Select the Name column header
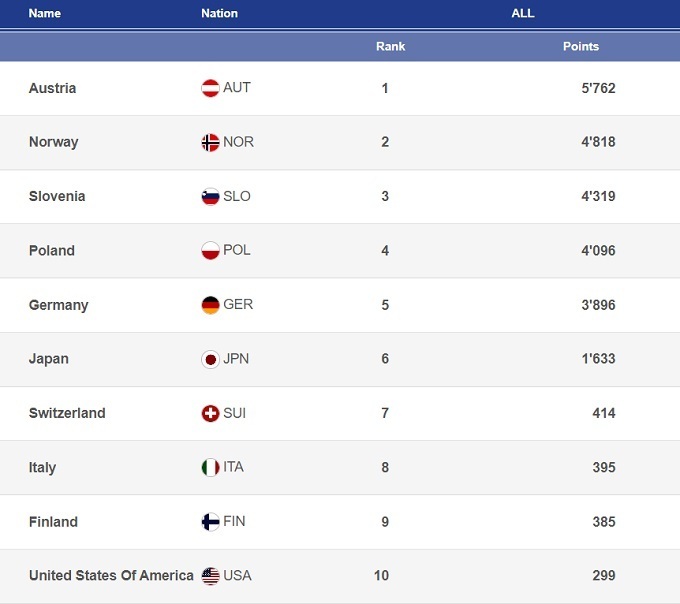680x604 pixels. 45,13
